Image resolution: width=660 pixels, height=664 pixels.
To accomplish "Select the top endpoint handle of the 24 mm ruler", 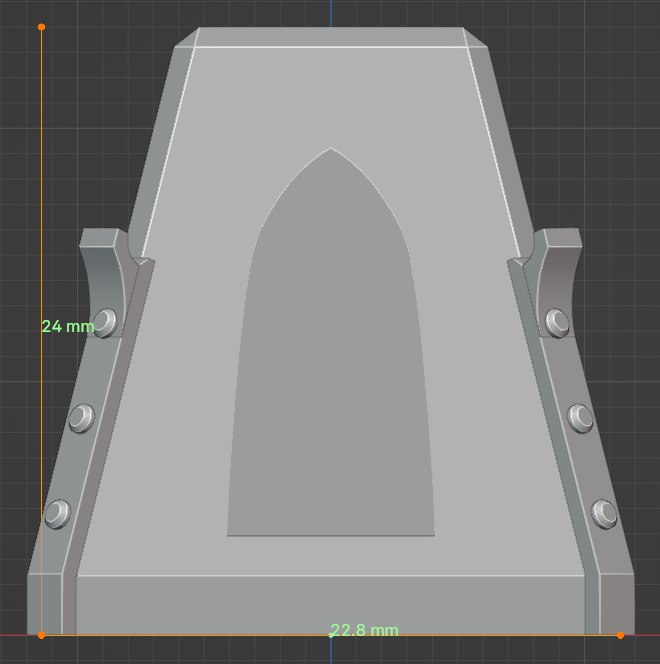I will [x=41, y=27].
